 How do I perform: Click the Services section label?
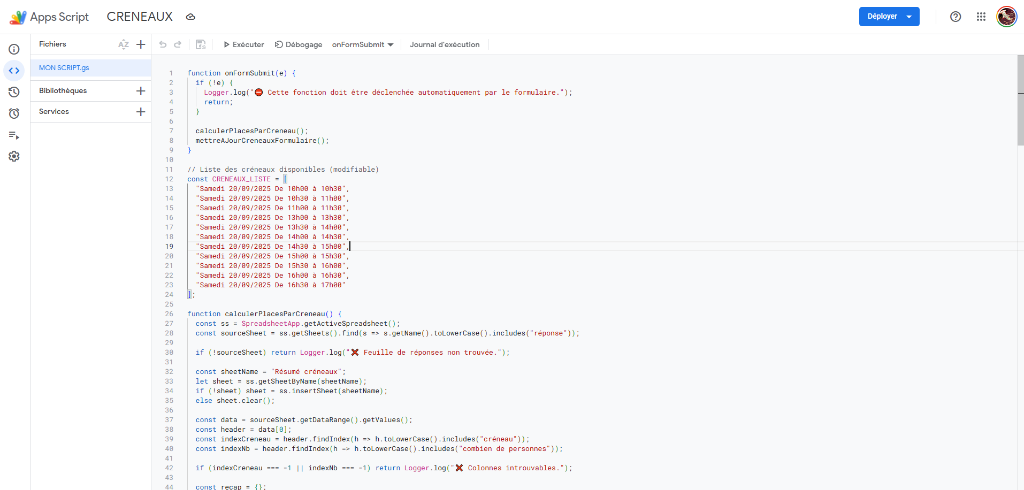[54, 112]
